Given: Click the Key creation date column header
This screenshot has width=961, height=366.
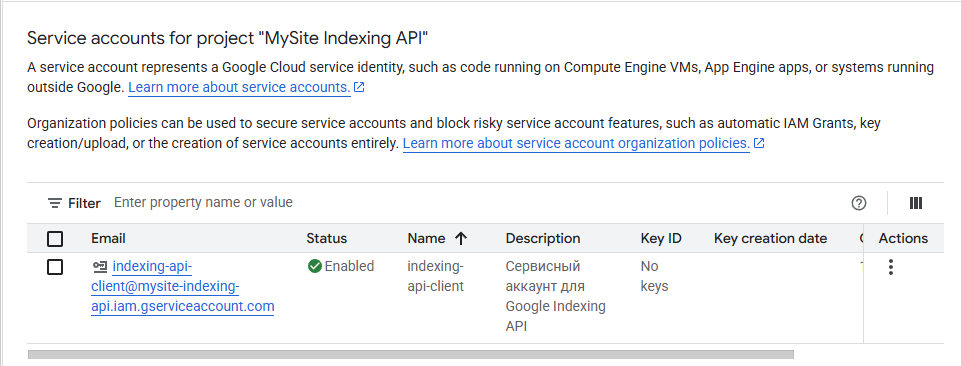Looking at the screenshot, I should click(770, 238).
